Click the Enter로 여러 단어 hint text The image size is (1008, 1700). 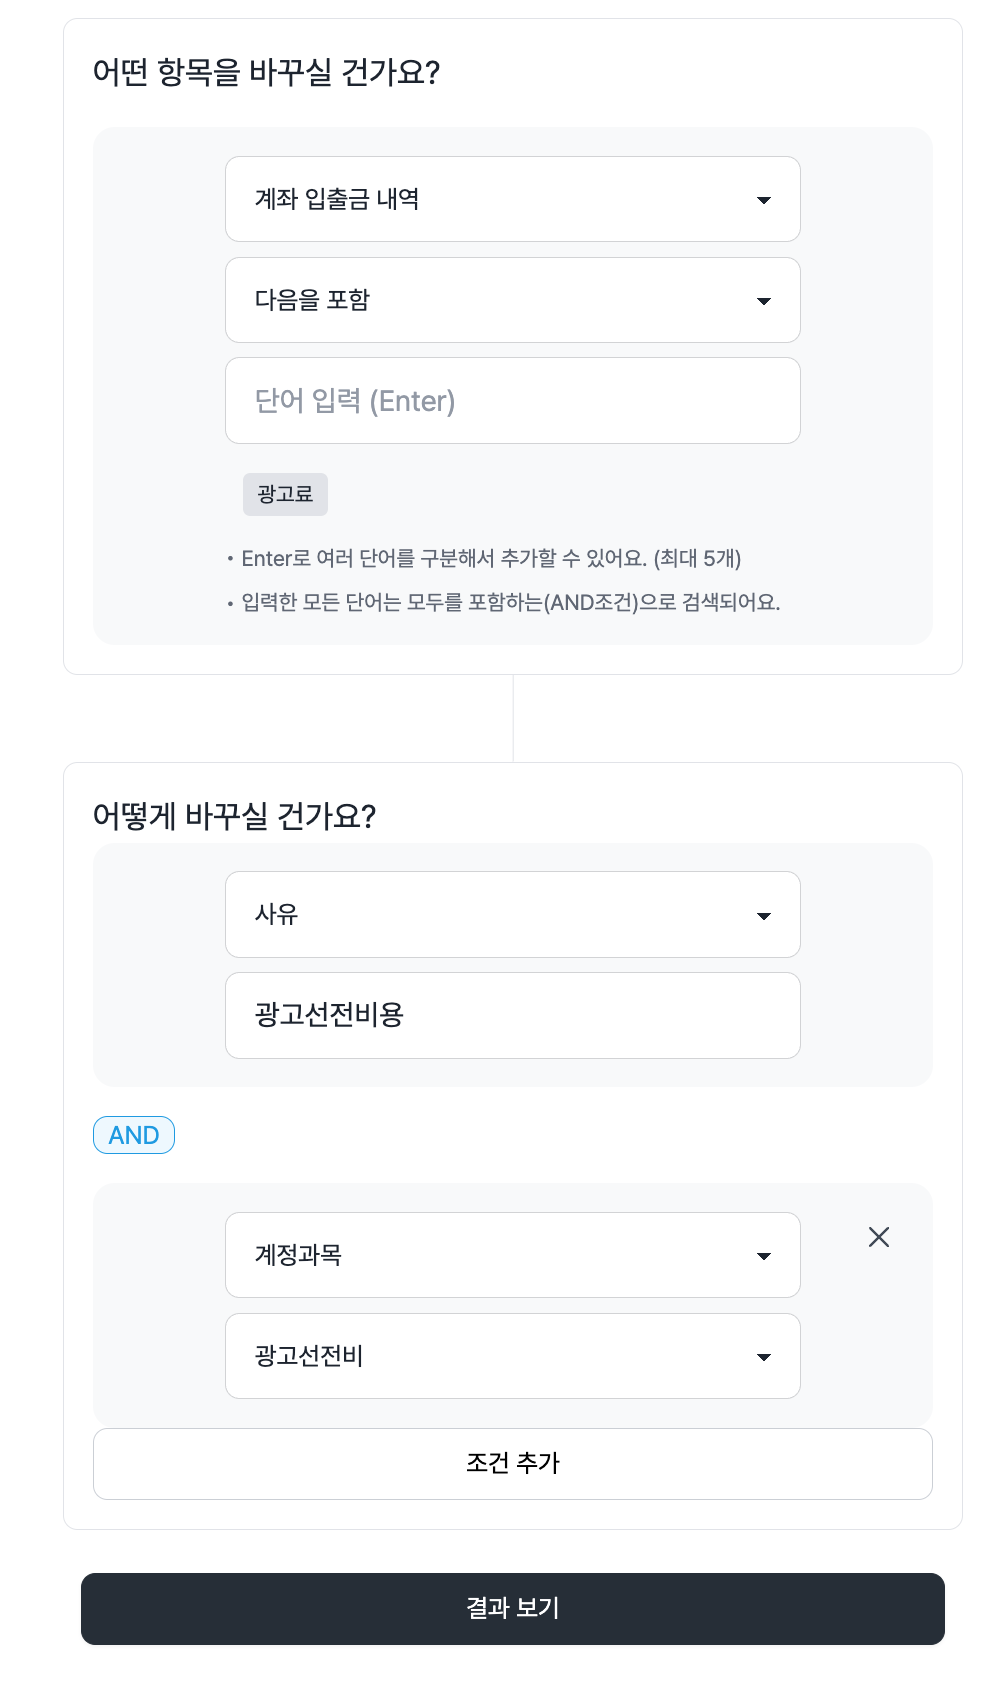click(490, 558)
